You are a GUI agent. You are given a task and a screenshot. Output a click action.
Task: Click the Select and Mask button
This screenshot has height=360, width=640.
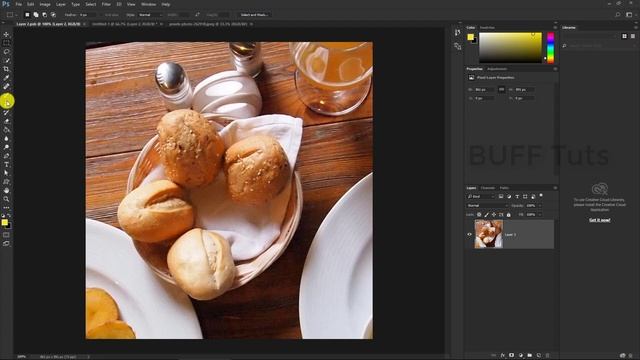point(254,15)
